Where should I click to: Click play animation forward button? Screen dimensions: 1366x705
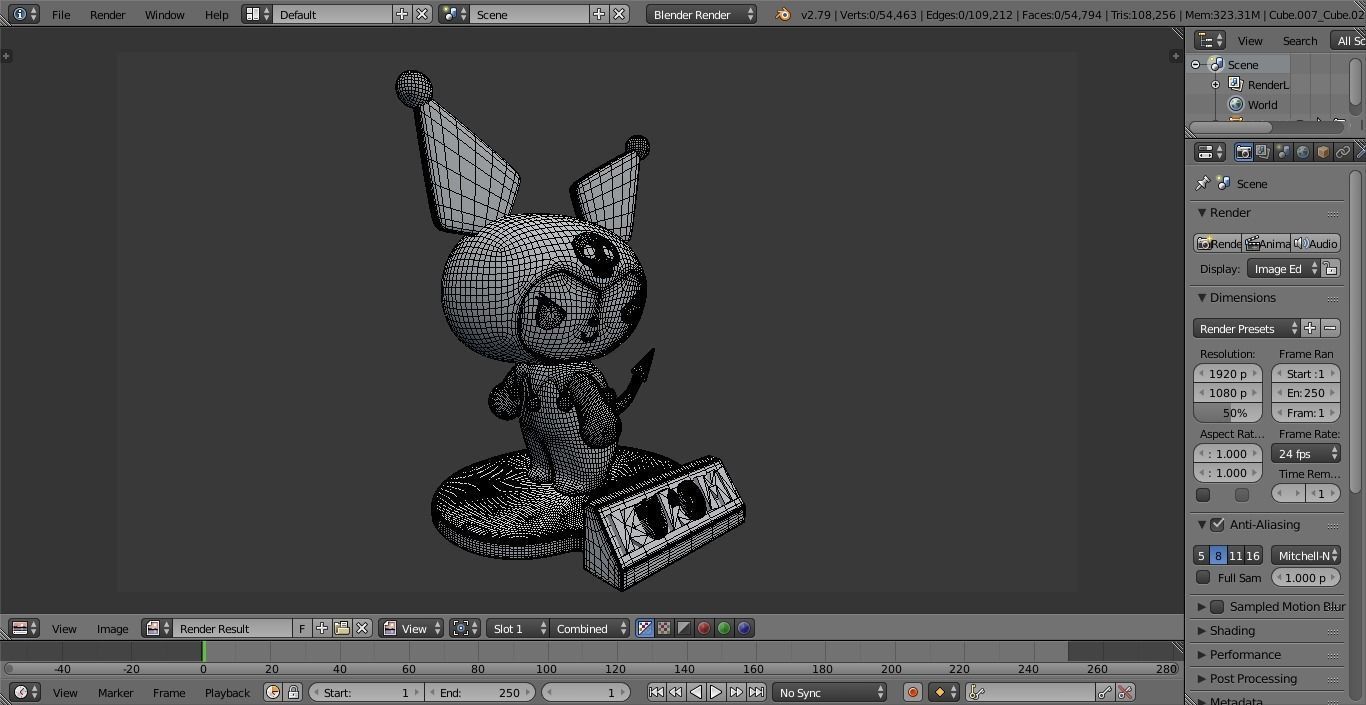(716, 692)
